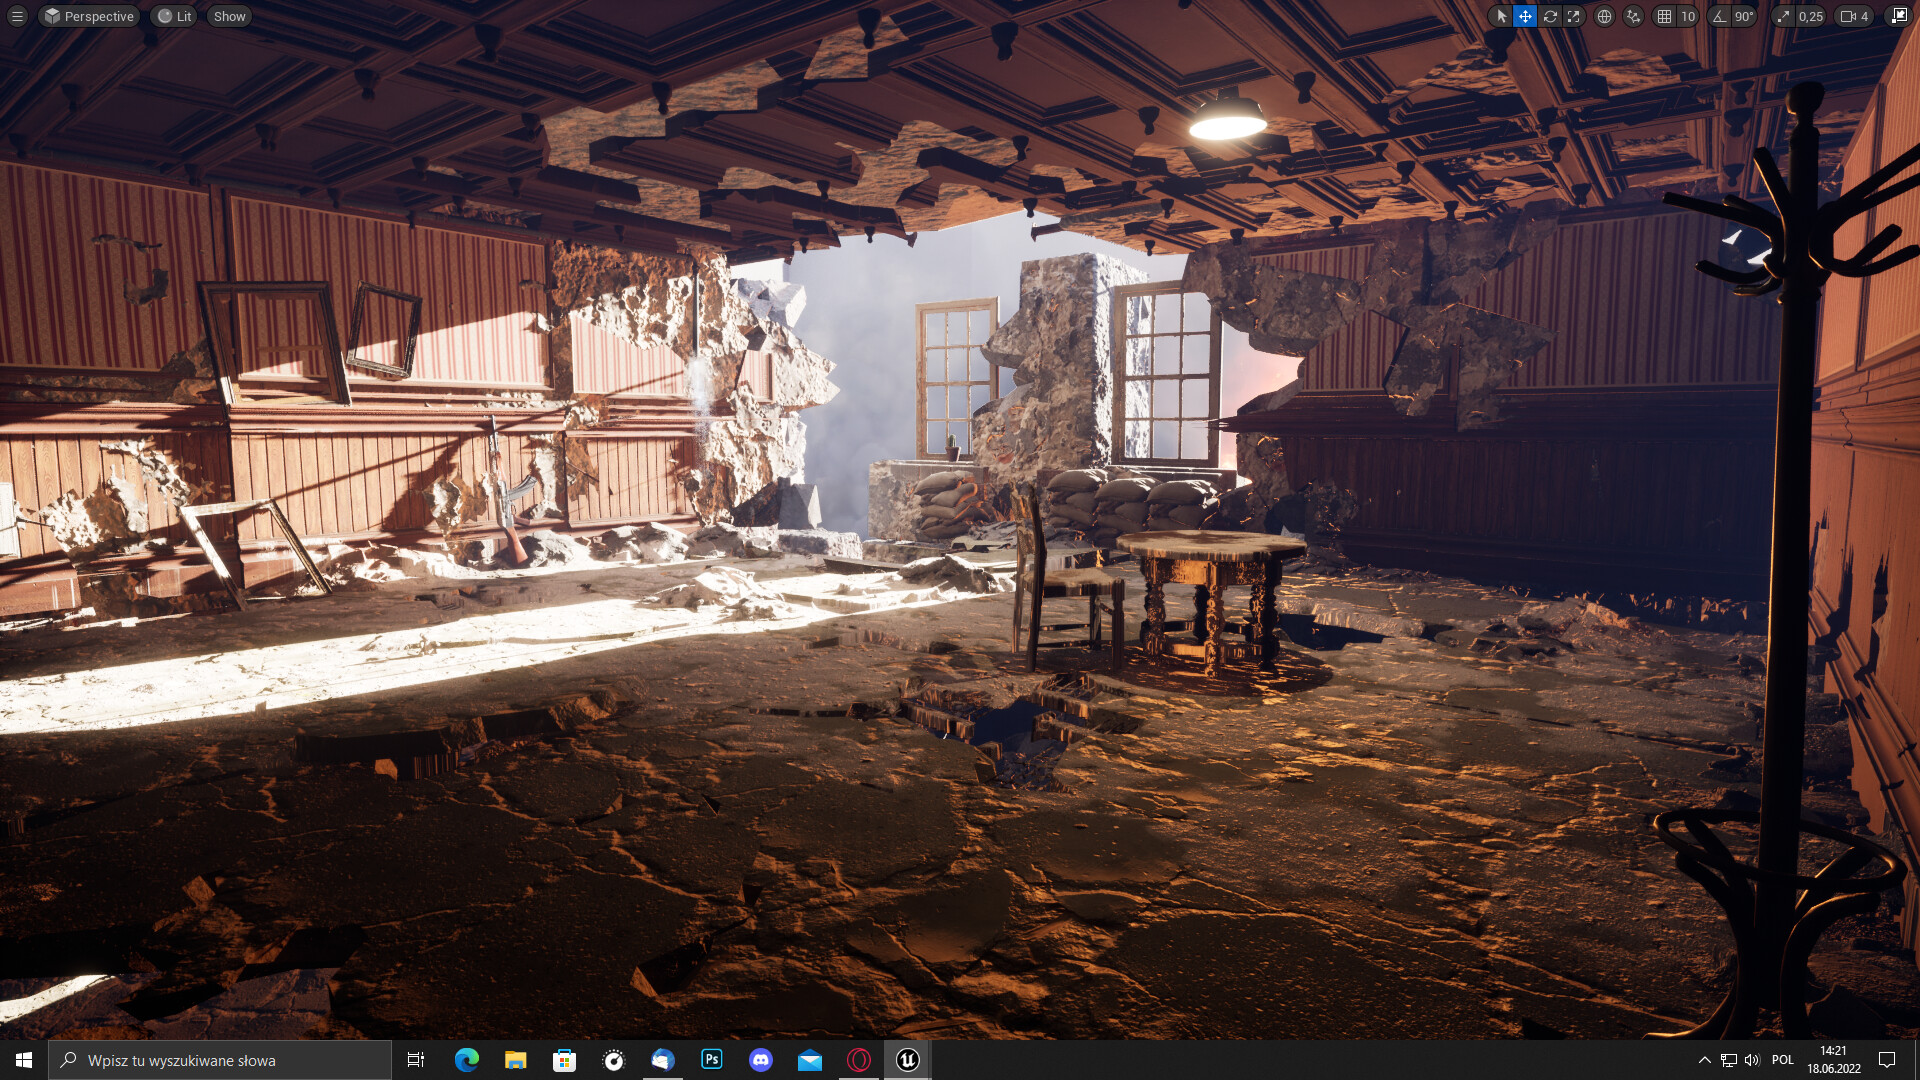Open the Show flags dropdown
The width and height of the screenshot is (1920, 1080).
[228, 16]
